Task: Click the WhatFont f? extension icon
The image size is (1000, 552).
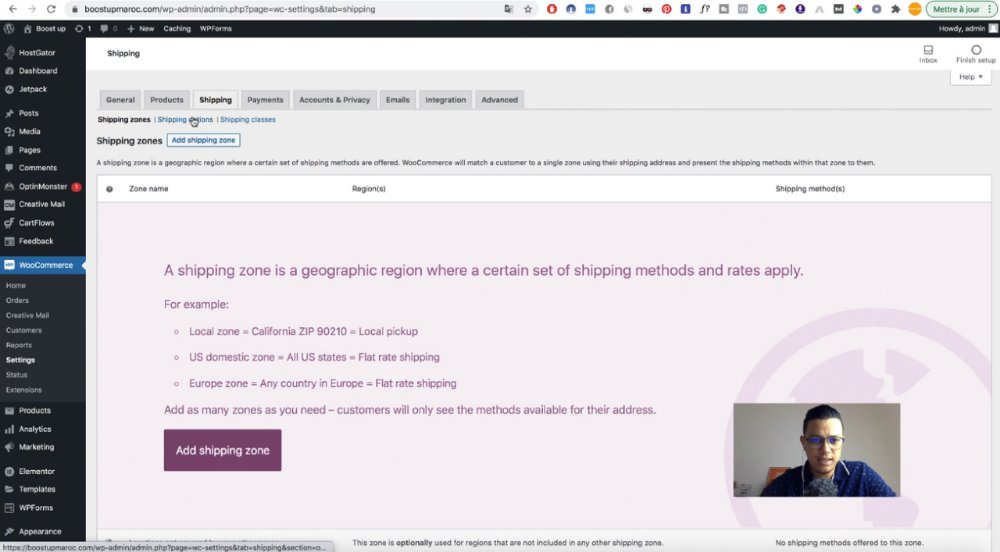Action: click(x=705, y=9)
